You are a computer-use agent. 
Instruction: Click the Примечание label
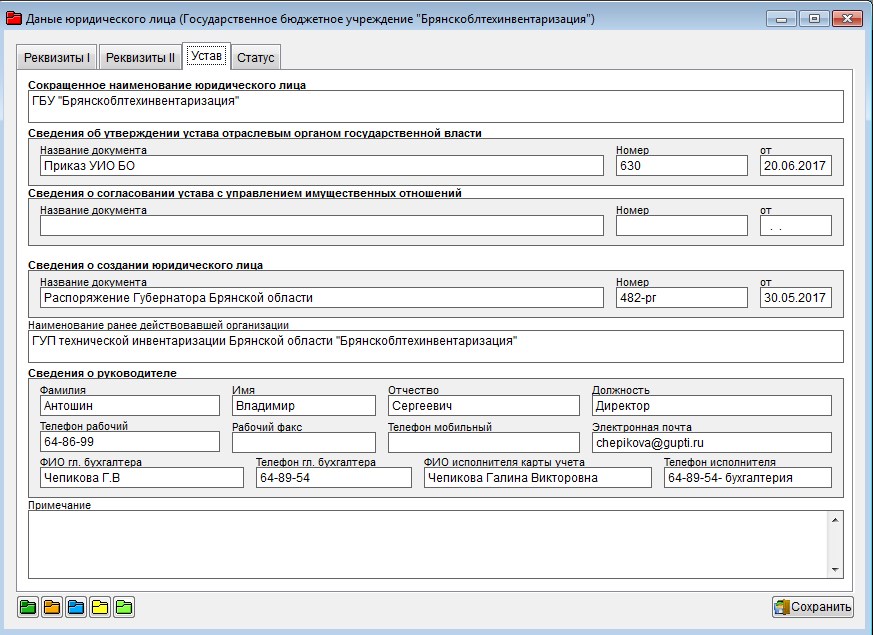click(60, 505)
